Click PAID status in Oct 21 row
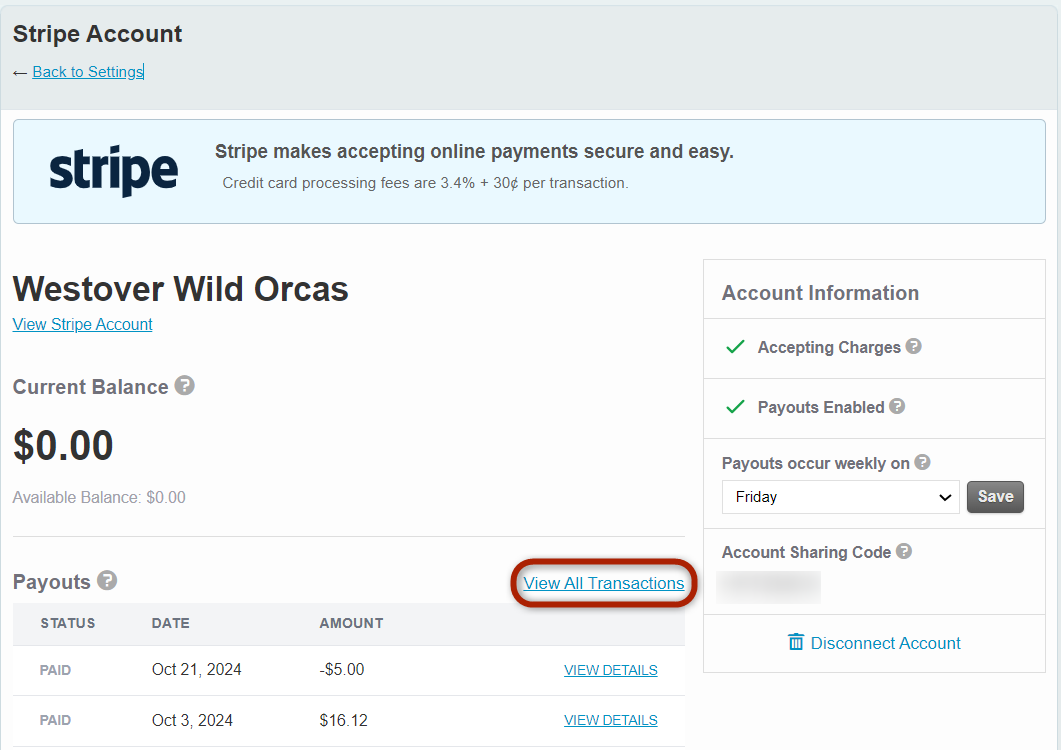Image resolution: width=1061 pixels, height=750 pixels. point(55,670)
